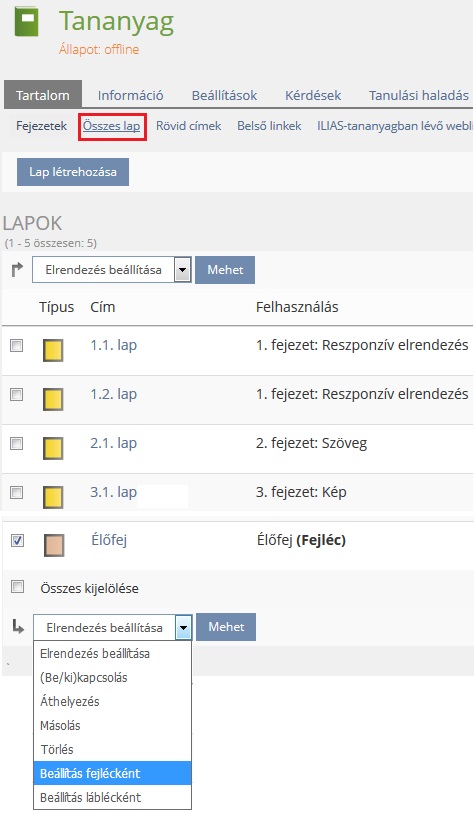
Task: Select the Törlés option in list
Action: click(x=113, y=749)
